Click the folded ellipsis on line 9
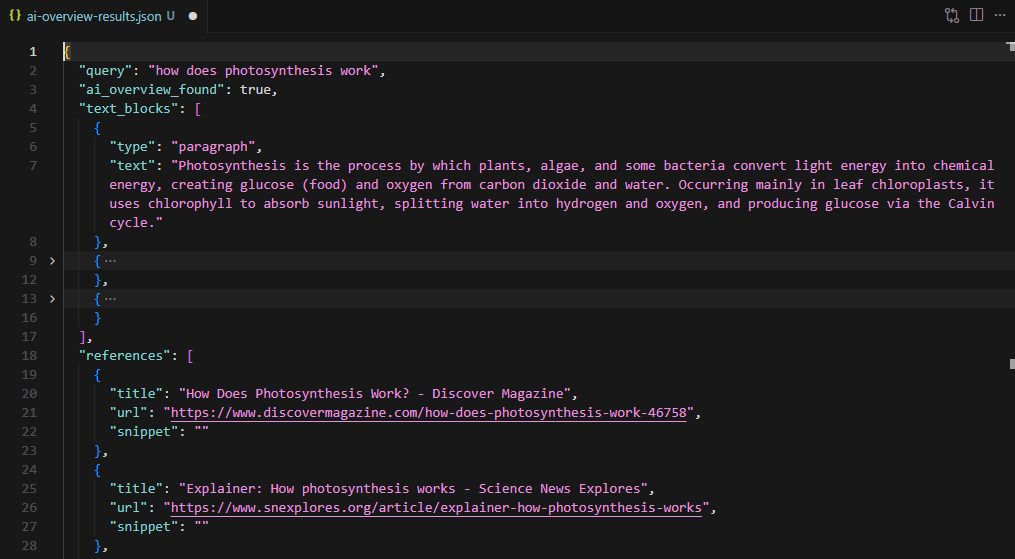This screenshot has width=1015, height=559. [x=111, y=261]
